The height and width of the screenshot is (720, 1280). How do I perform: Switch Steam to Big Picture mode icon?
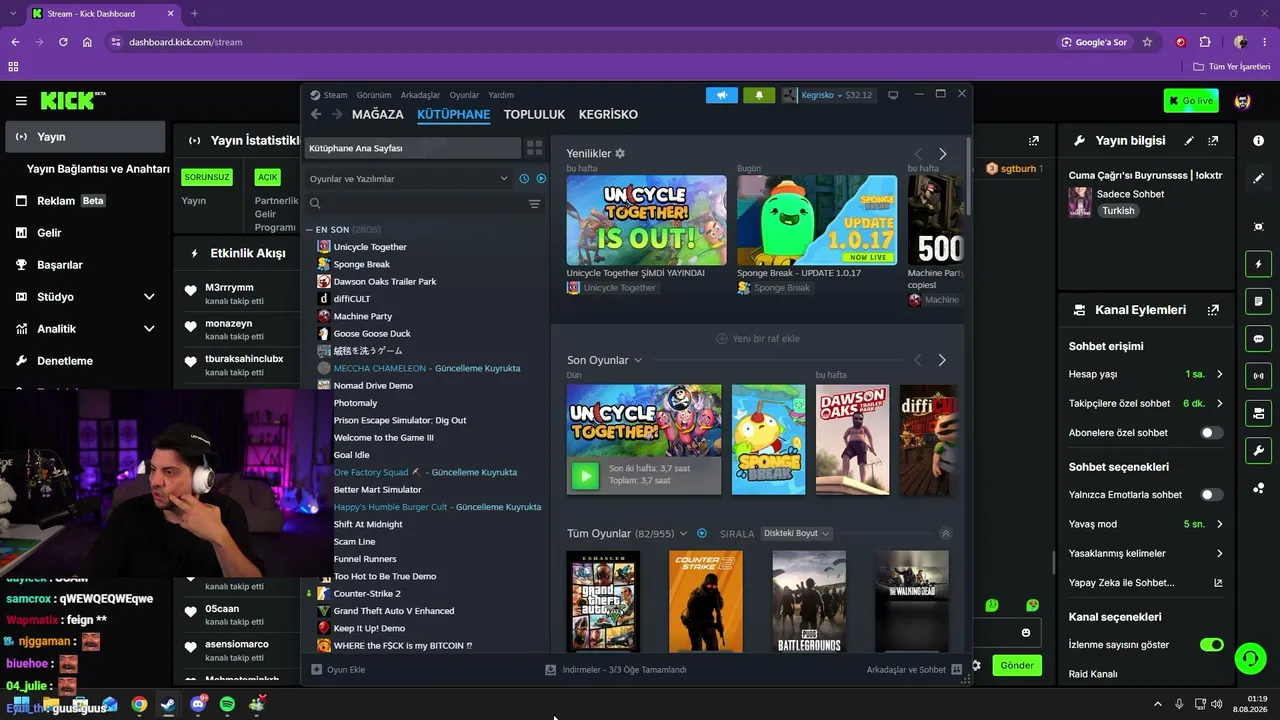[893, 95]
